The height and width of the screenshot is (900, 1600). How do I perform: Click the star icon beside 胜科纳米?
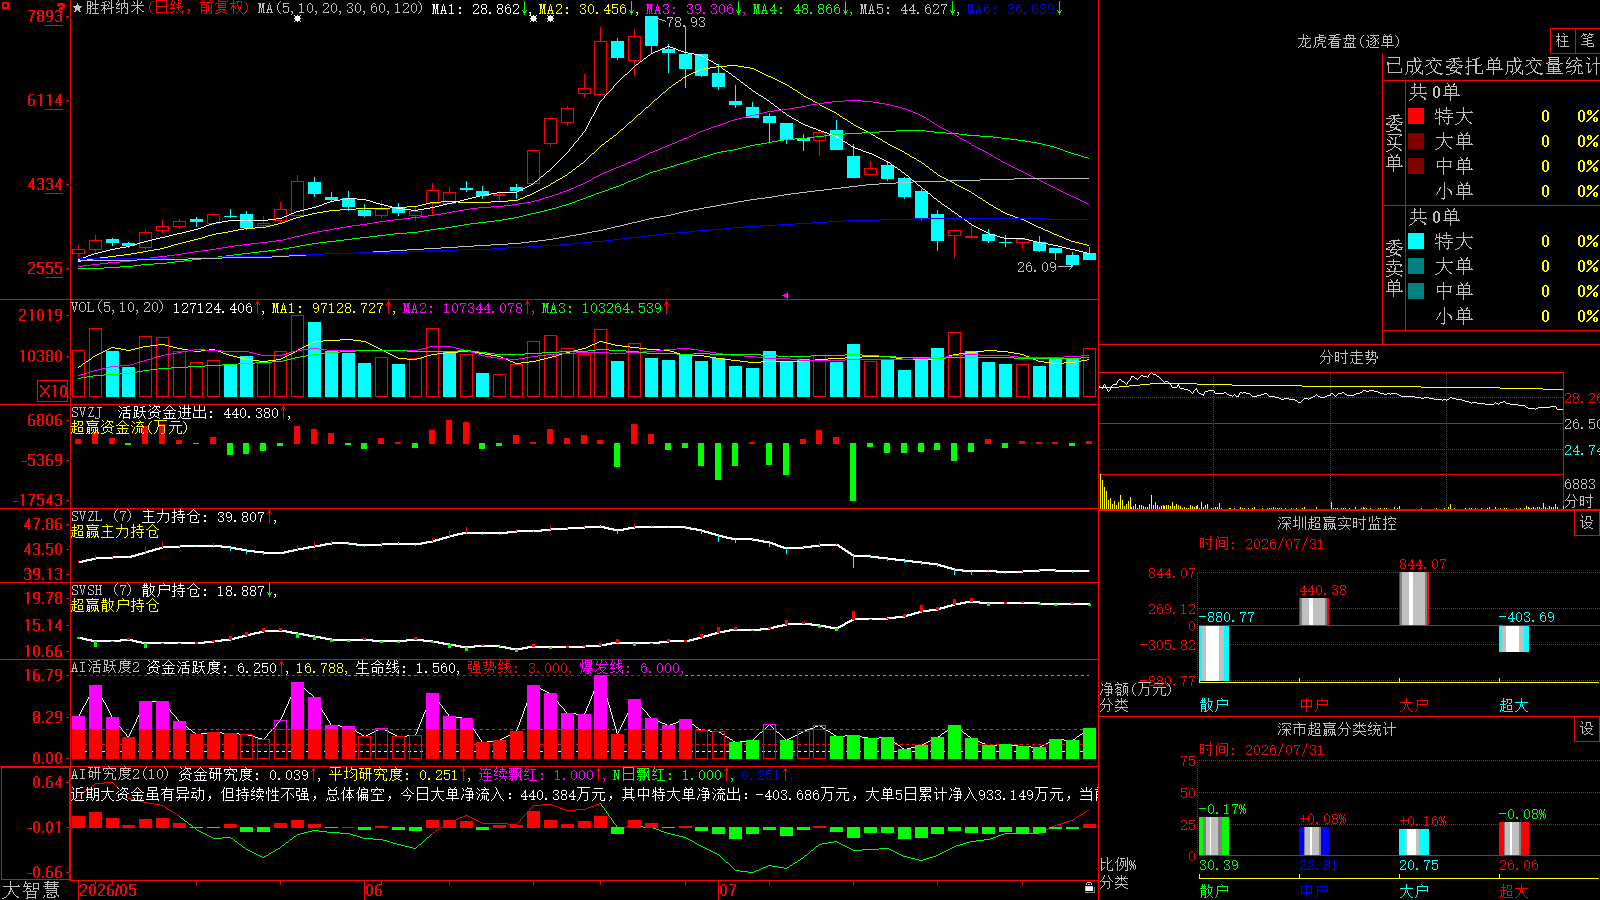[x=78, y=9]
